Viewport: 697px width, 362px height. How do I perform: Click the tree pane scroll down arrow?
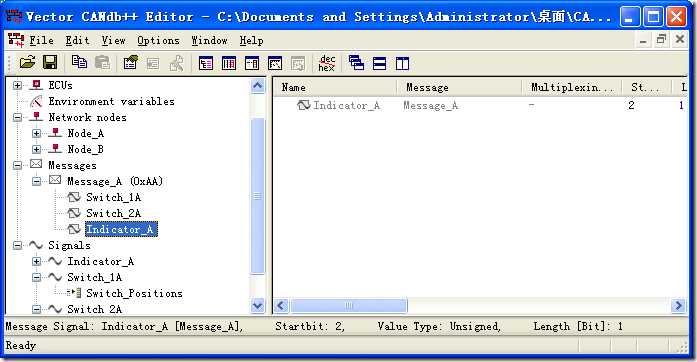pyautogui.click(x=258, y=305)
